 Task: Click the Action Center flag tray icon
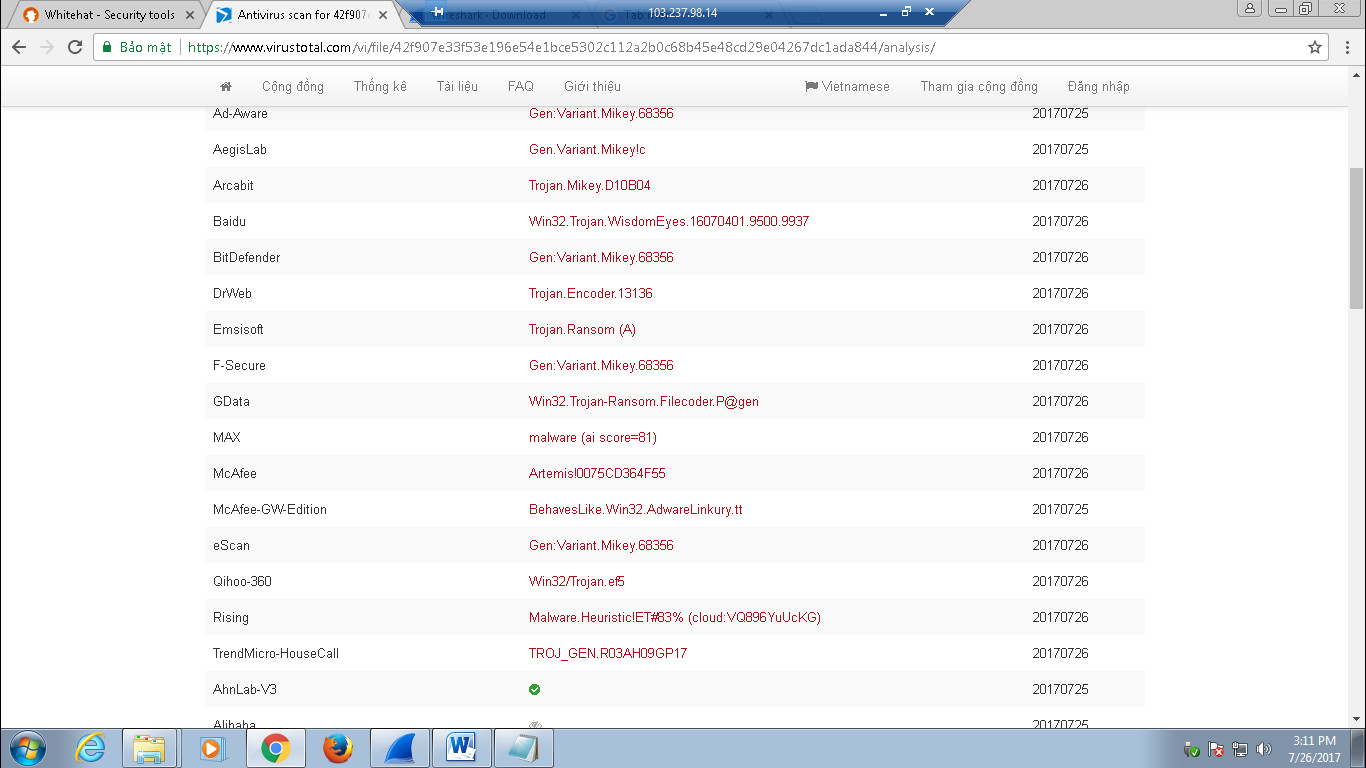click(1216, 749)
